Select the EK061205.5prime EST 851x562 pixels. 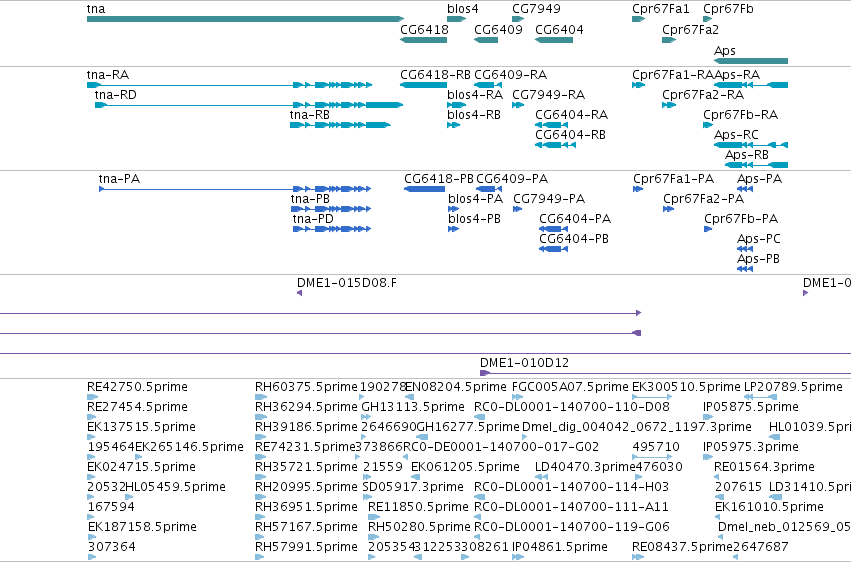(x=415, y=477)
